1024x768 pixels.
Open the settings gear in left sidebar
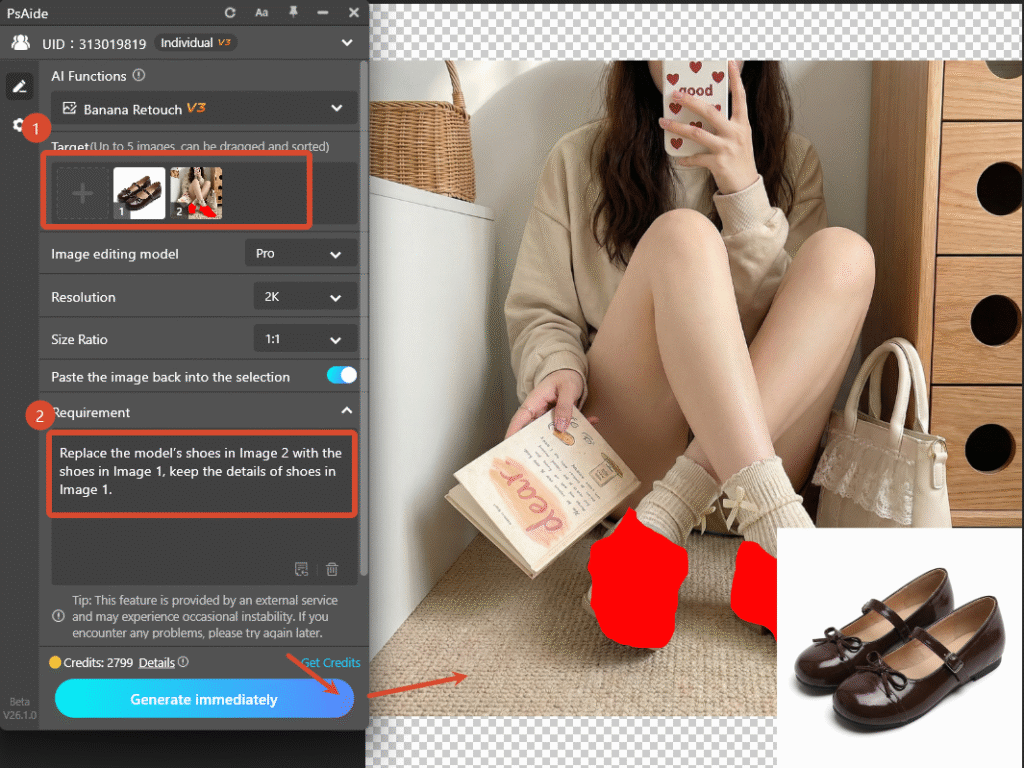[19, 124]
